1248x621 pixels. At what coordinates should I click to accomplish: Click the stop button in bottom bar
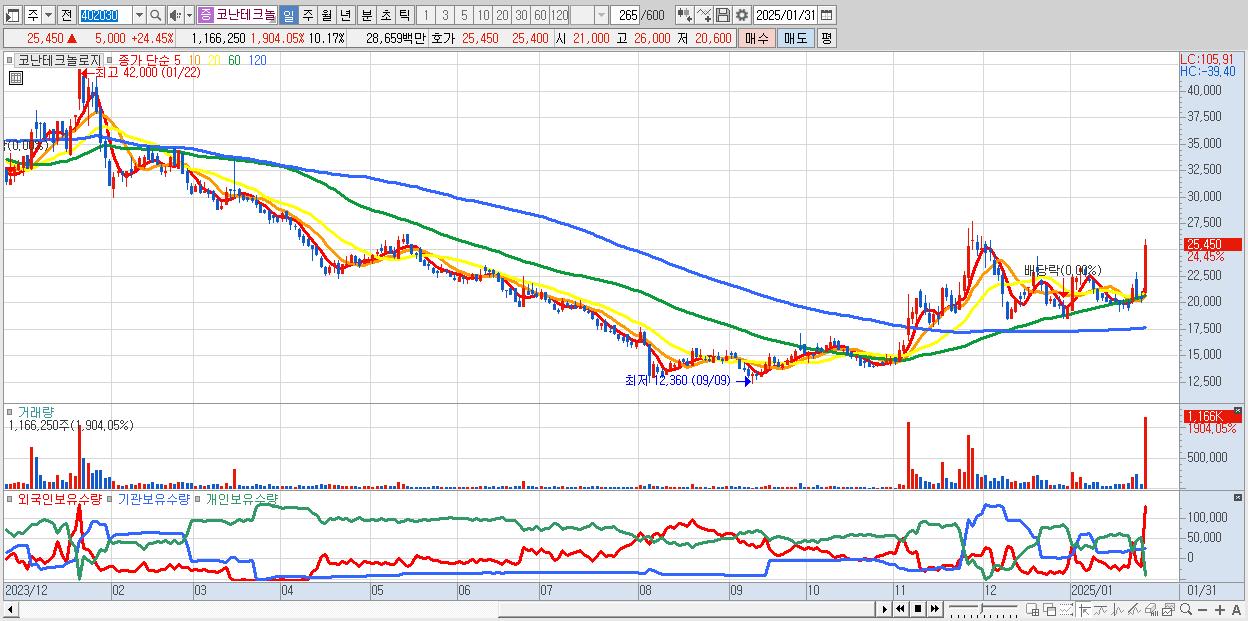pyautogui.click(x=918, y=609)
